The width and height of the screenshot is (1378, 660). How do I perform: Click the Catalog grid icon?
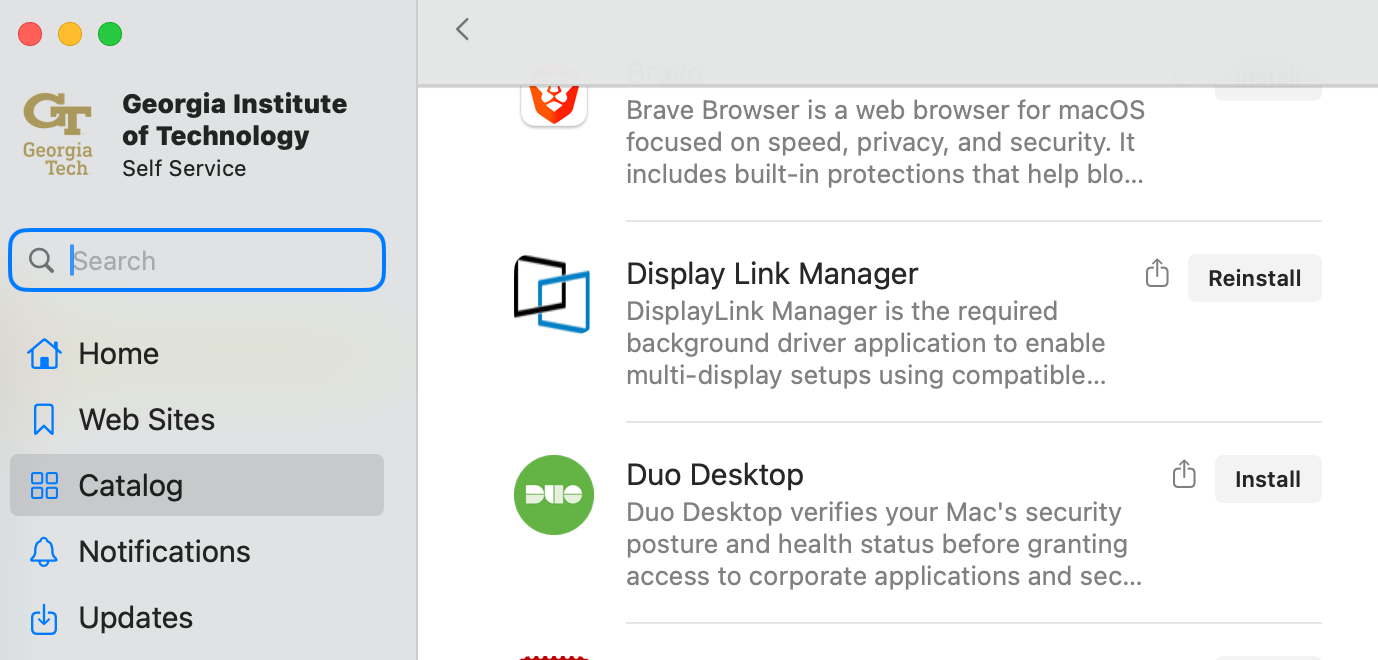coord(44,485)
